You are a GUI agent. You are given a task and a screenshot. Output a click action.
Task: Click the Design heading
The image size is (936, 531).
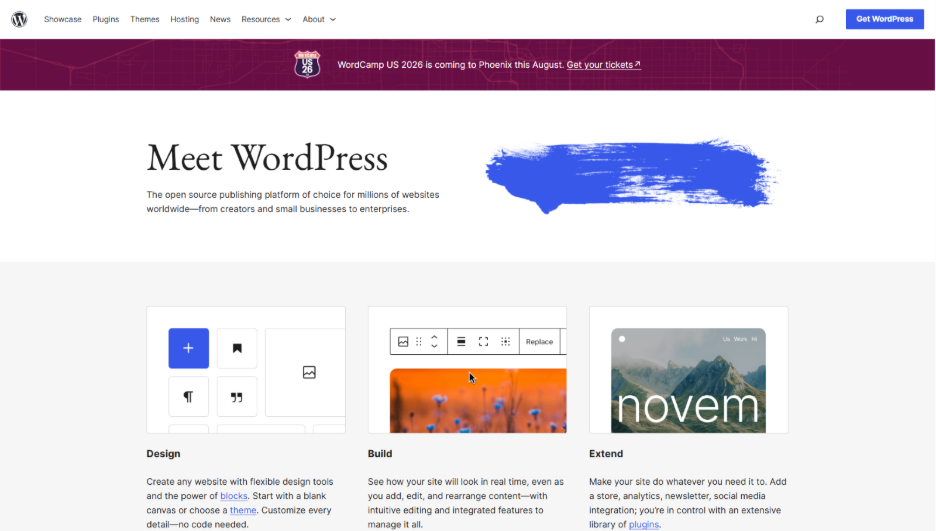pyautogui.click(x=164, y=453)
